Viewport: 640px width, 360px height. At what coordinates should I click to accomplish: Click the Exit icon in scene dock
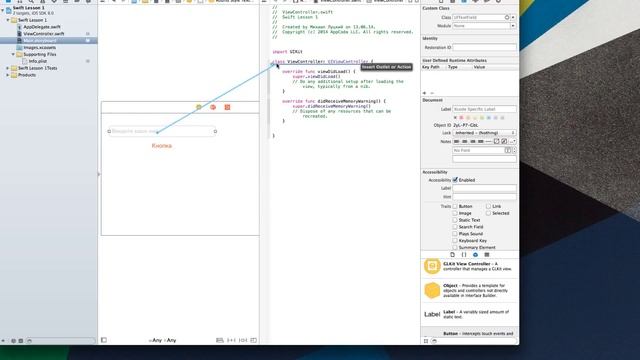click(x=227, y=107)
